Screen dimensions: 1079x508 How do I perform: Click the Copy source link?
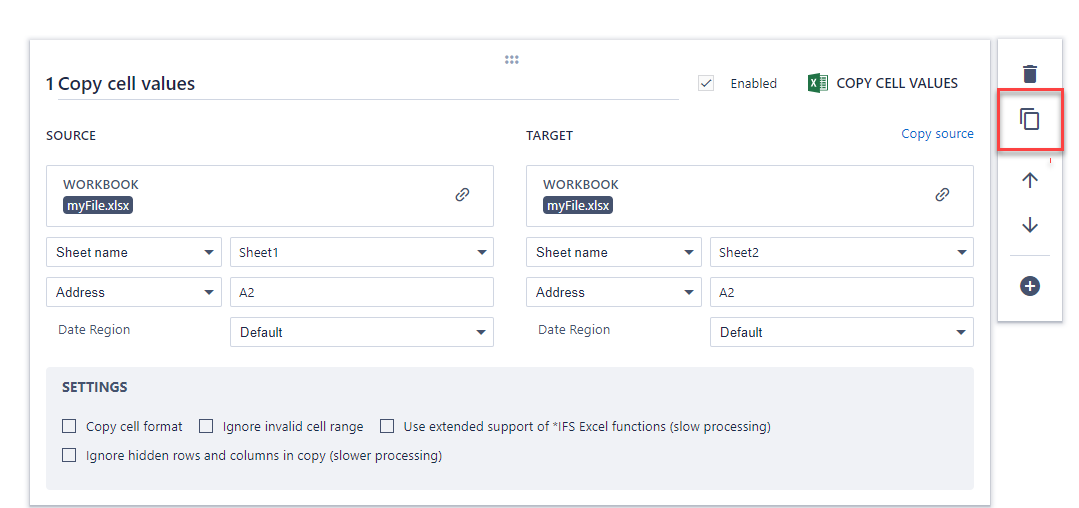coord(937,134)
